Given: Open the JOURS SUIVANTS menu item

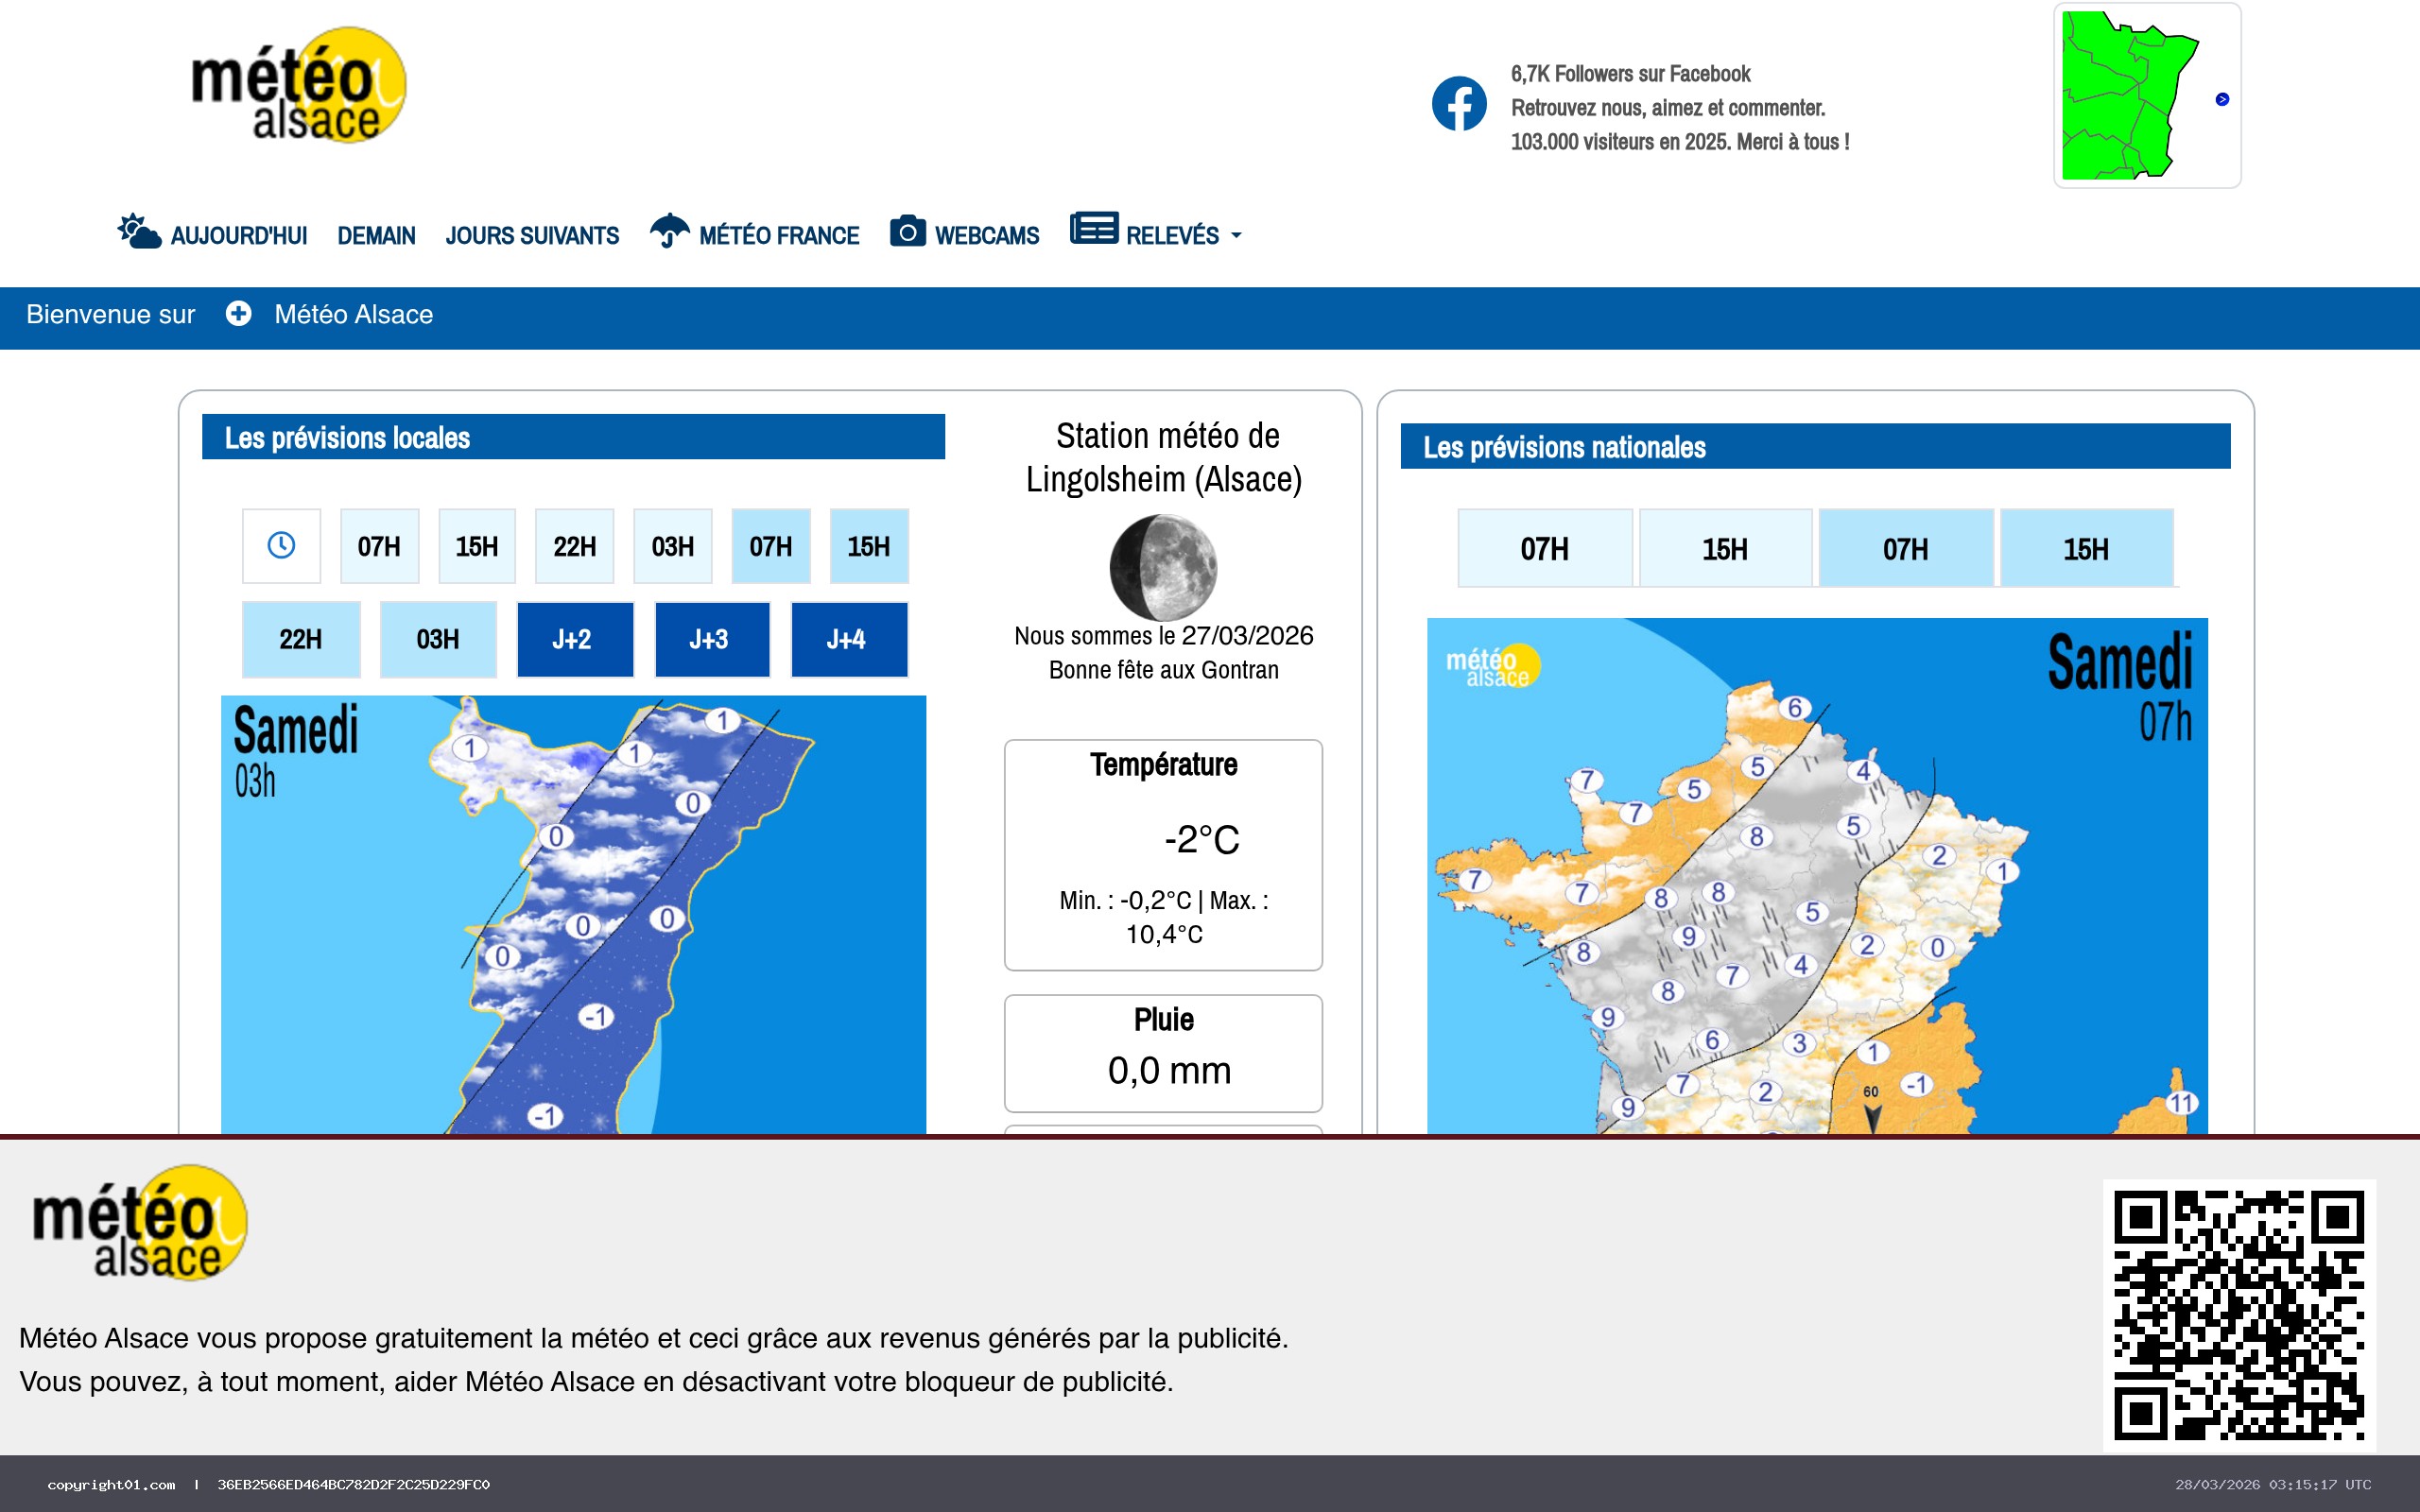Looking at the screenshot, I should [x=532, y=235].
